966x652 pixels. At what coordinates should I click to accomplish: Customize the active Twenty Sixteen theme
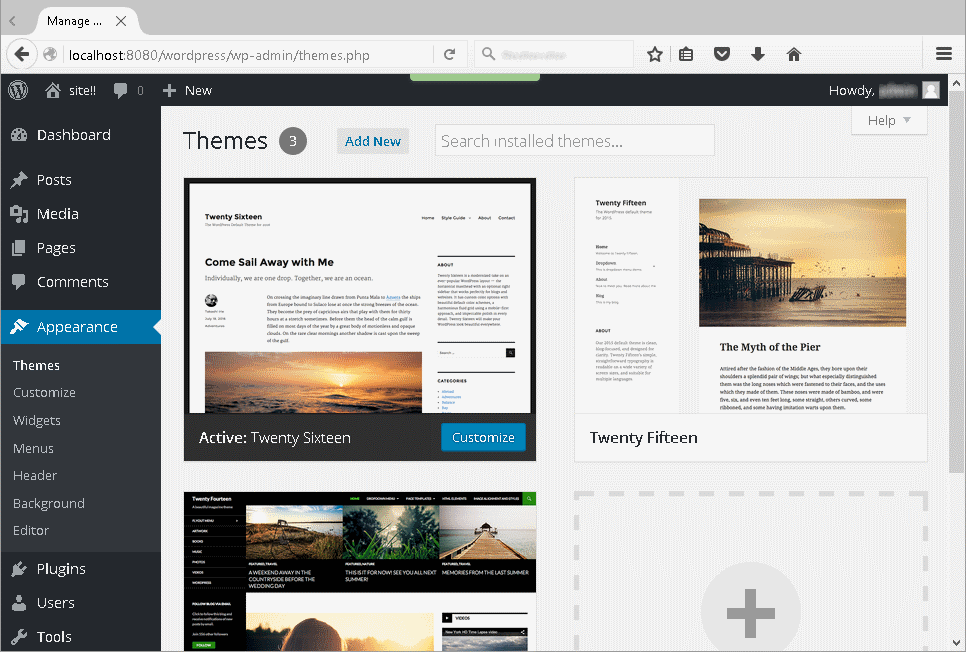pos(483,437)
